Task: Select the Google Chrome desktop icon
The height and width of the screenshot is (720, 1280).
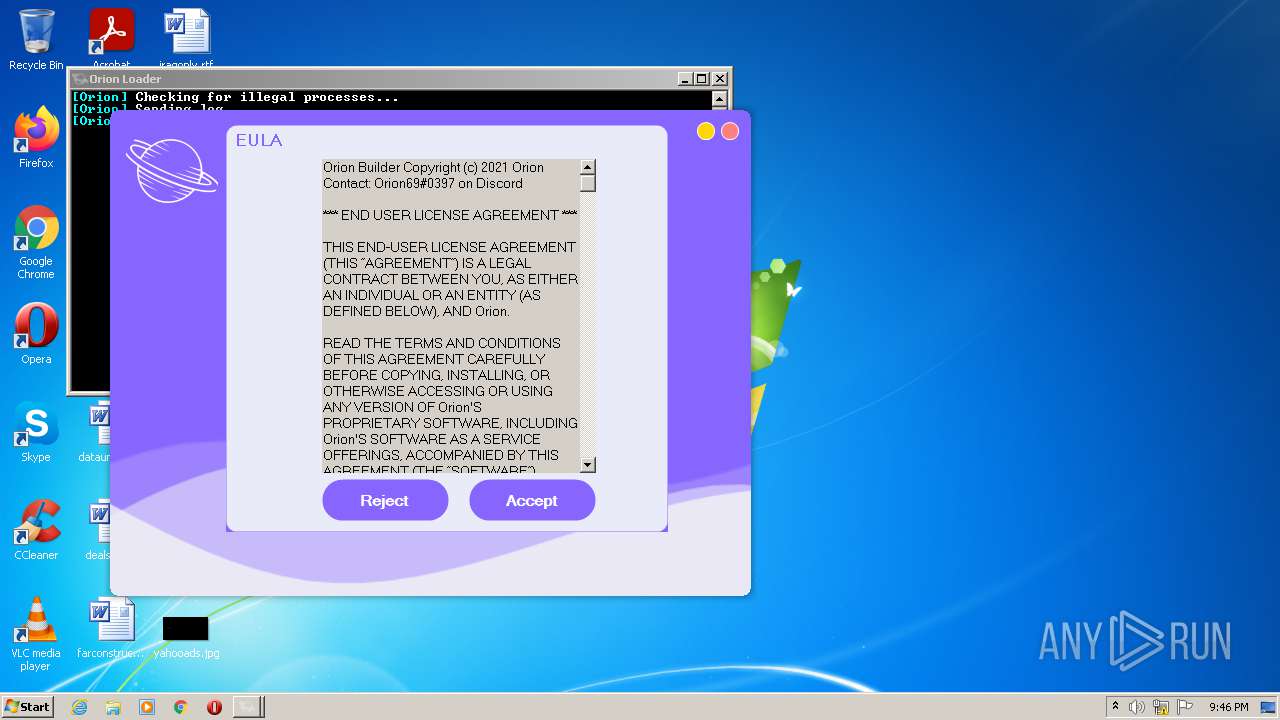Action: pos(36,242)
